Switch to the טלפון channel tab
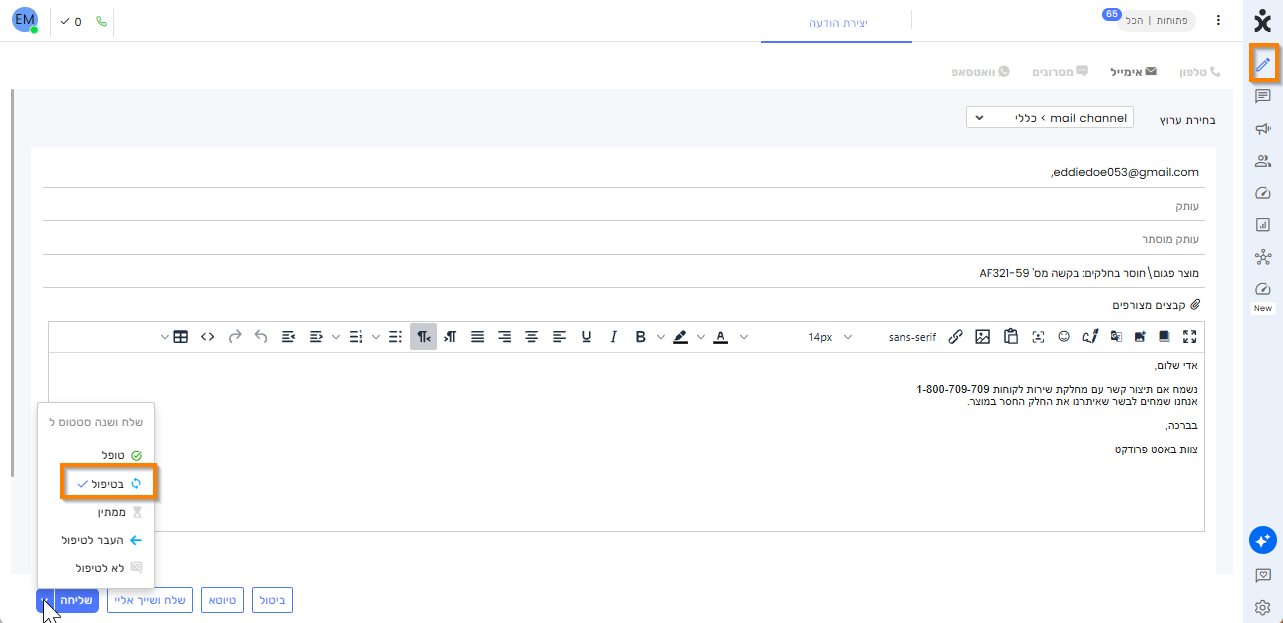This screenshot has width=1283, height=623. pyautogui.click(x=1200, y=72)
